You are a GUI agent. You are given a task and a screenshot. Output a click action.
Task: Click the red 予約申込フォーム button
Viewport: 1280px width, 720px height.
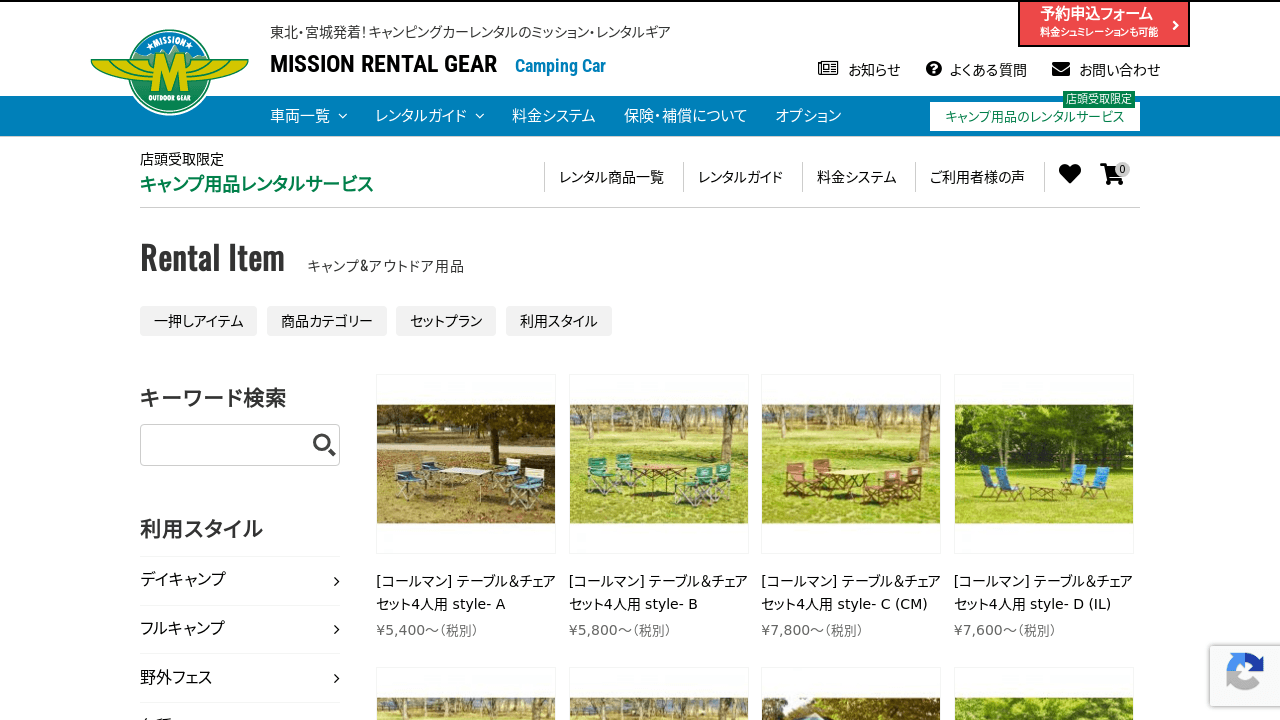(x=1103, y=23)
